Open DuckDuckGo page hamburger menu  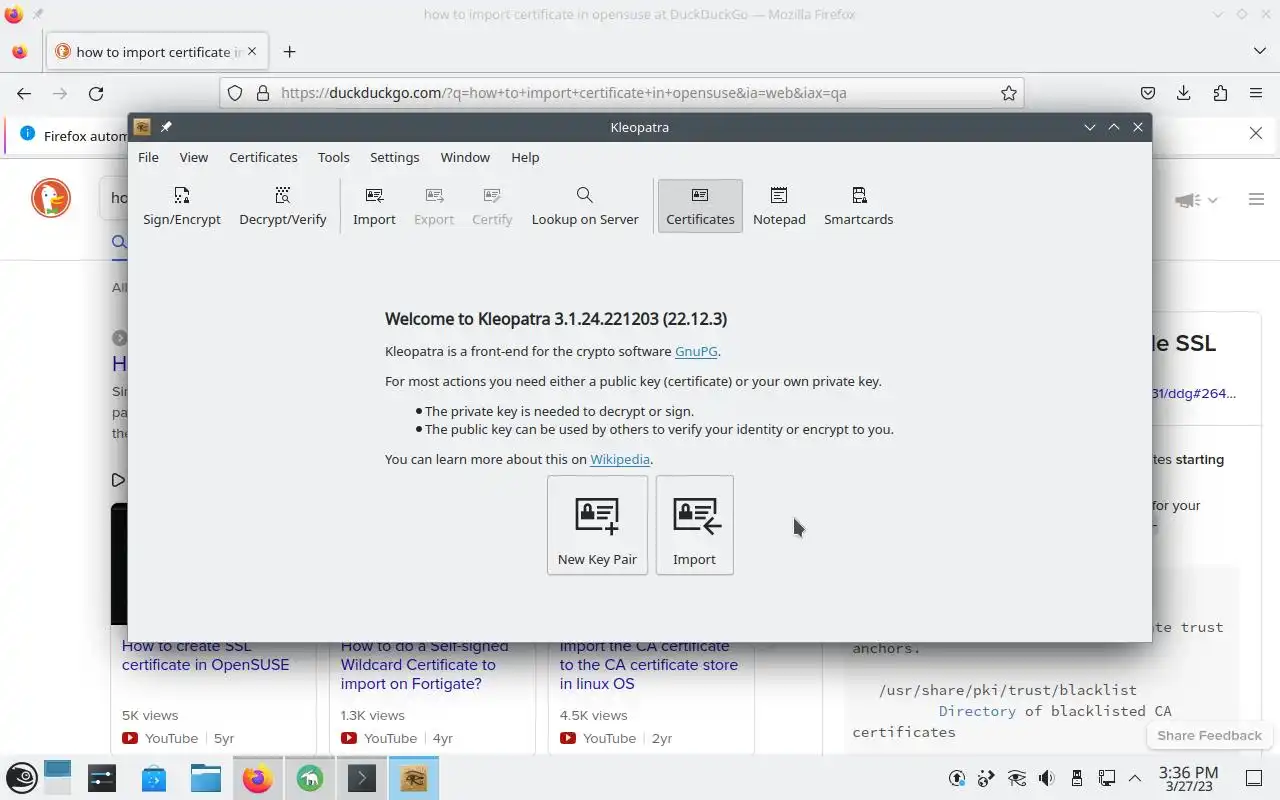[x=1256, y=199]
